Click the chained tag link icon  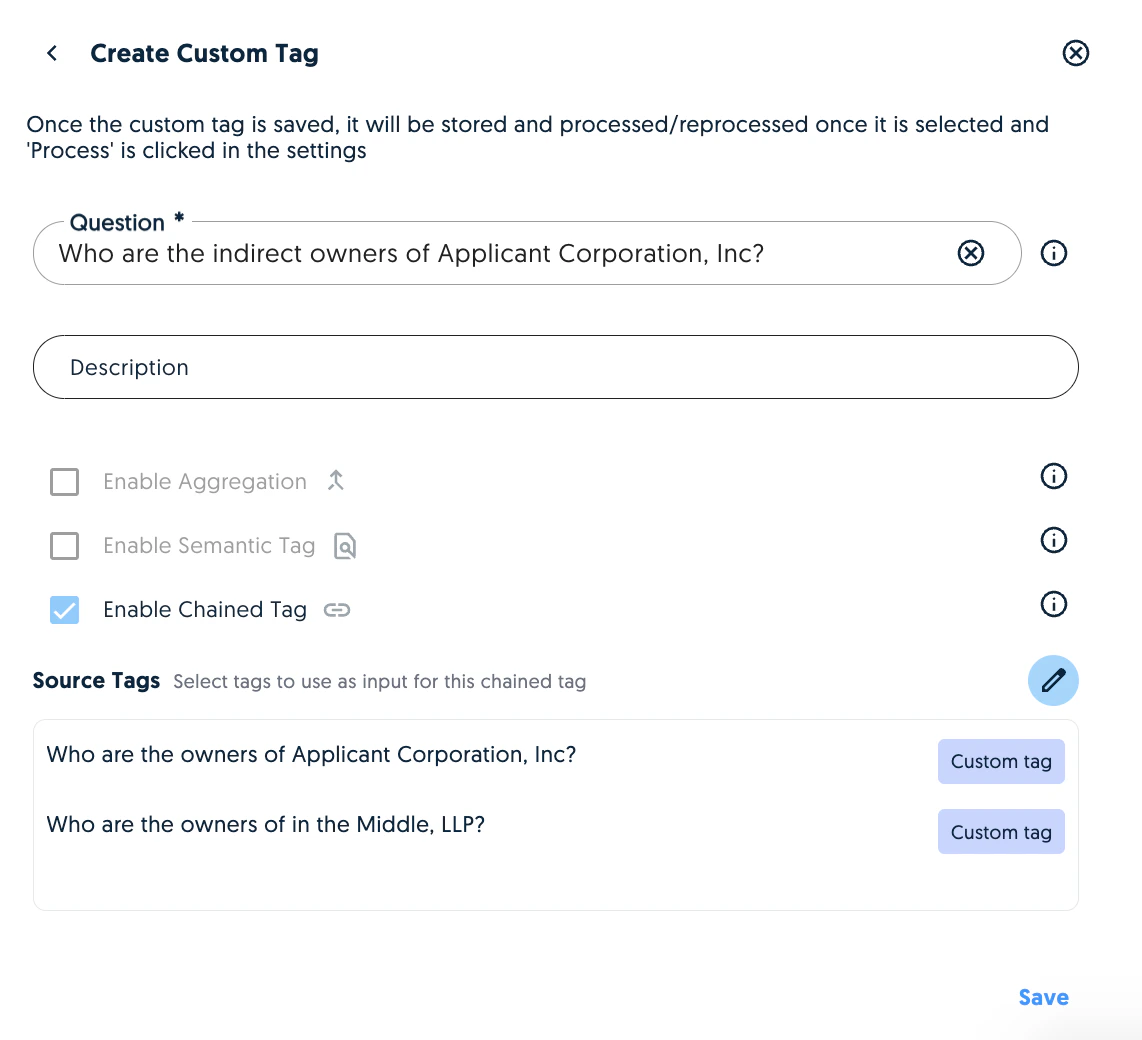point(337,610)
